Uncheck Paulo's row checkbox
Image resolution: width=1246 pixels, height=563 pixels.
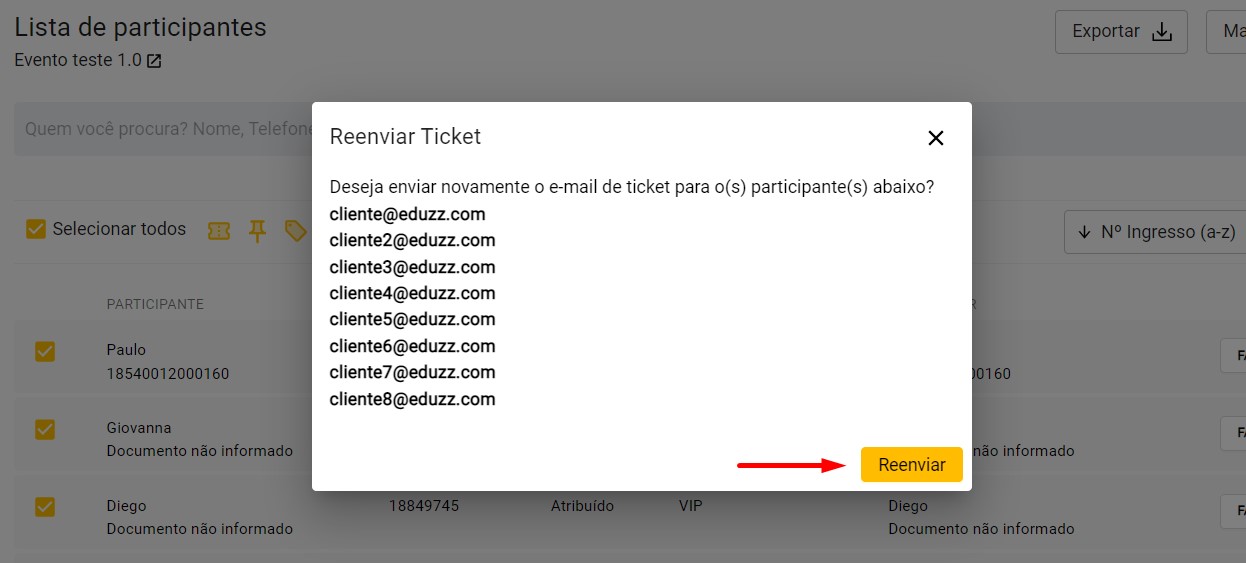(x=45, y=351)
